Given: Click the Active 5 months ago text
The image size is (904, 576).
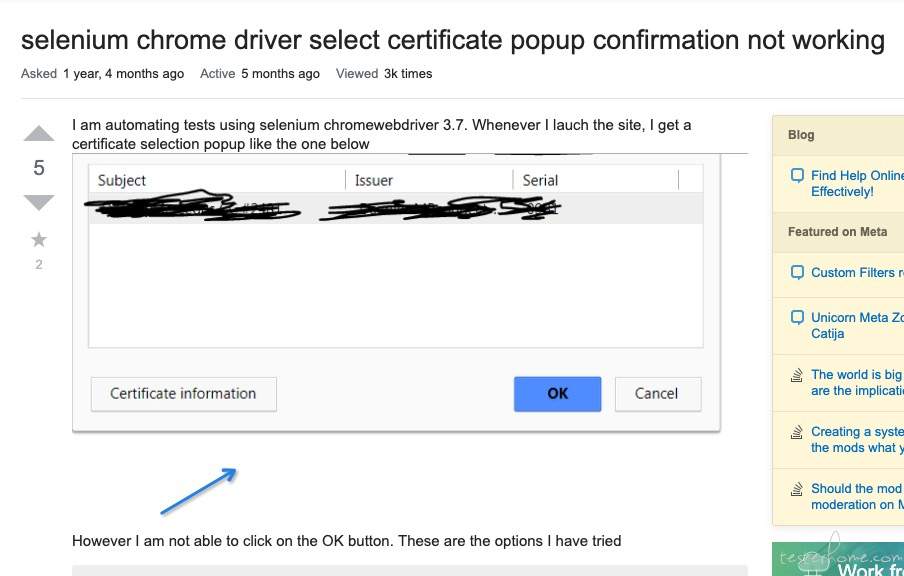Looking at the screenshot, I should pos(259,74).
